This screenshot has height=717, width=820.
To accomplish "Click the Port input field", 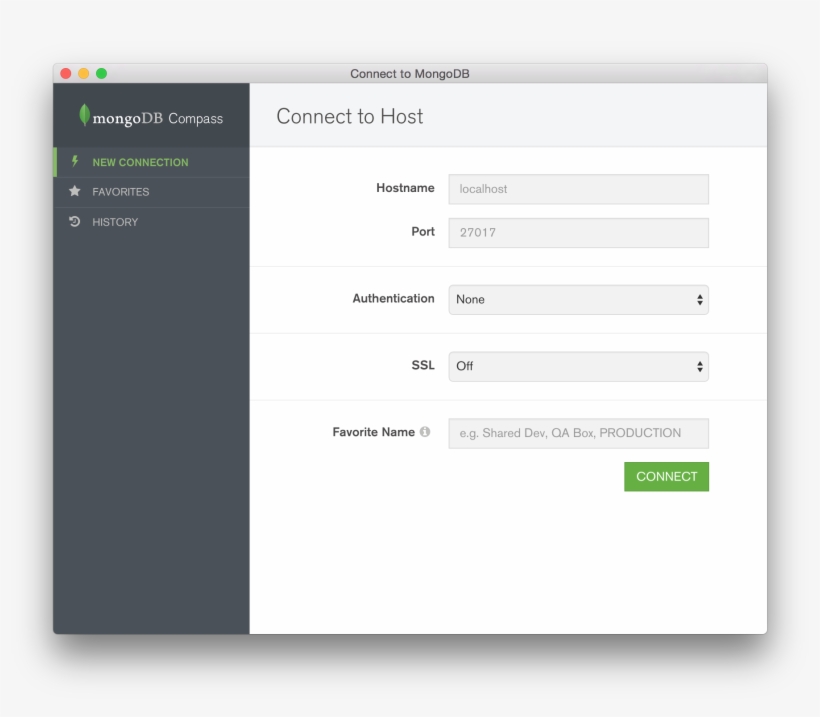I will pos(578,233).
